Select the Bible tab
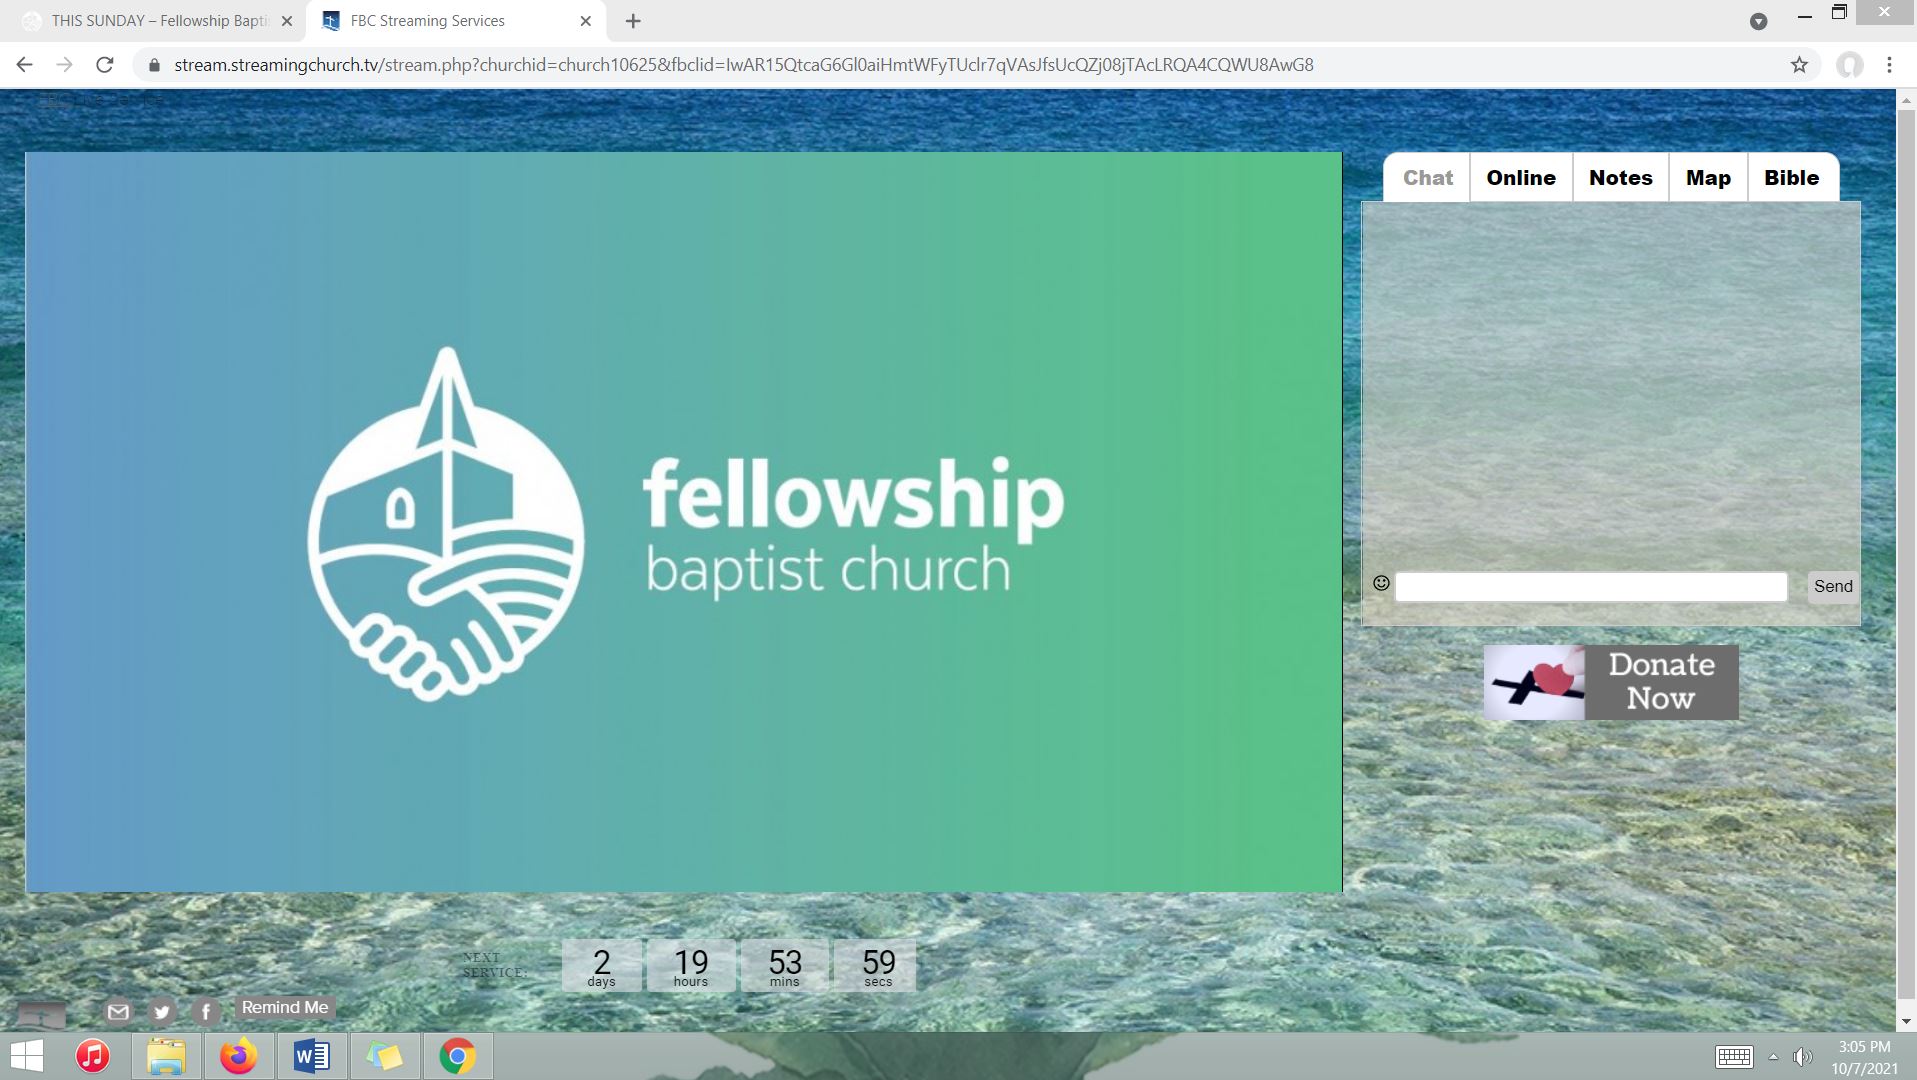The height and width of the screenshot is (1080, 1917). (x=1792, y=178)
